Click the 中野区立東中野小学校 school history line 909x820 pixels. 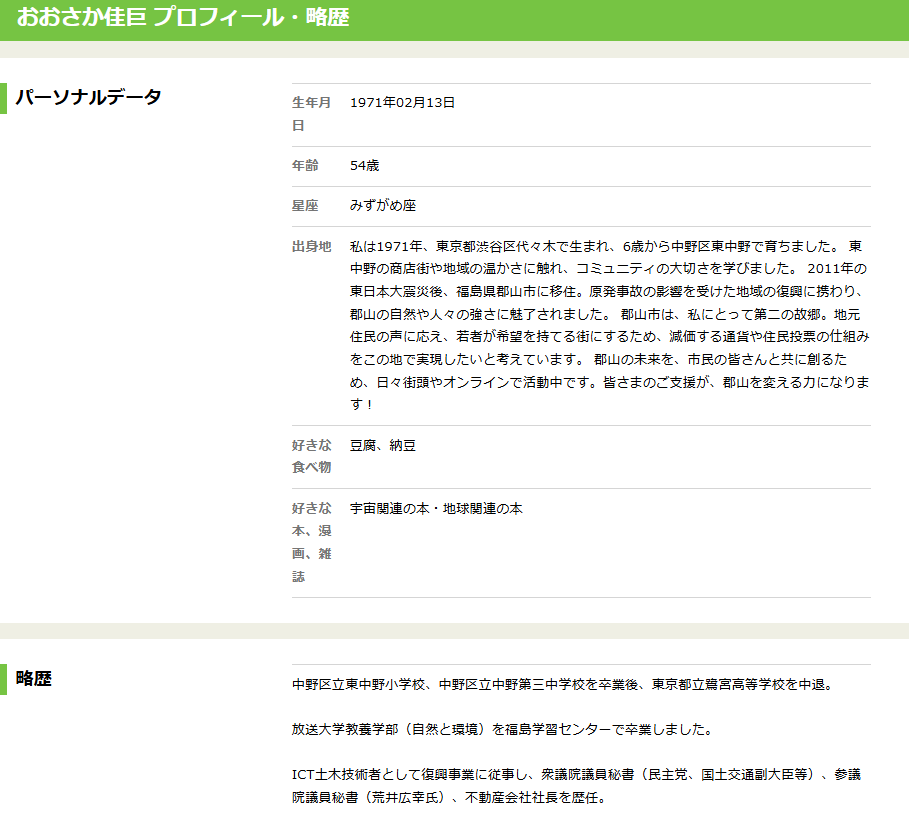click(x=562, y=686)
